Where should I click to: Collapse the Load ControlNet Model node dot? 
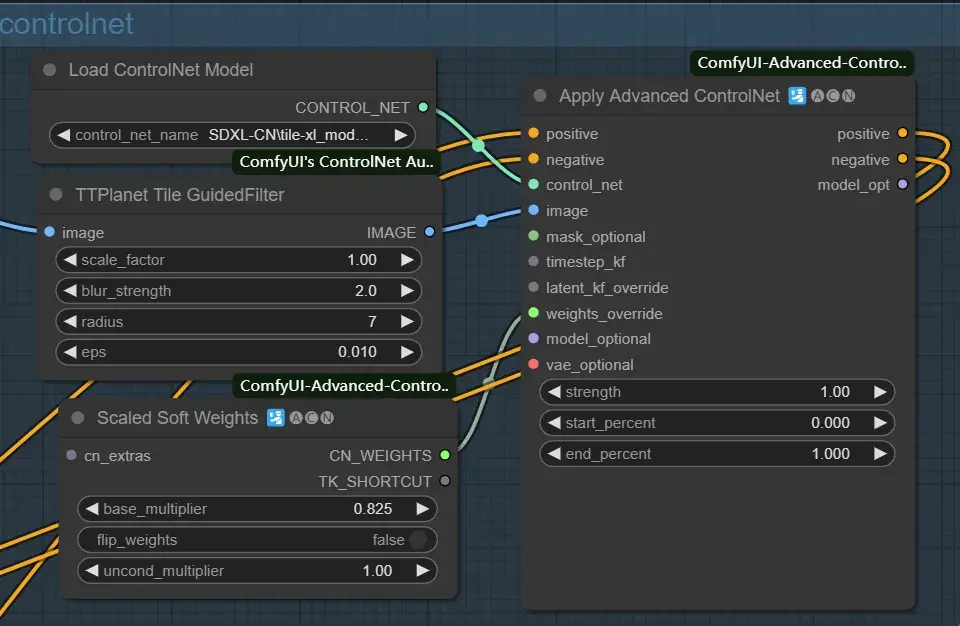click(x=50, y=70)
